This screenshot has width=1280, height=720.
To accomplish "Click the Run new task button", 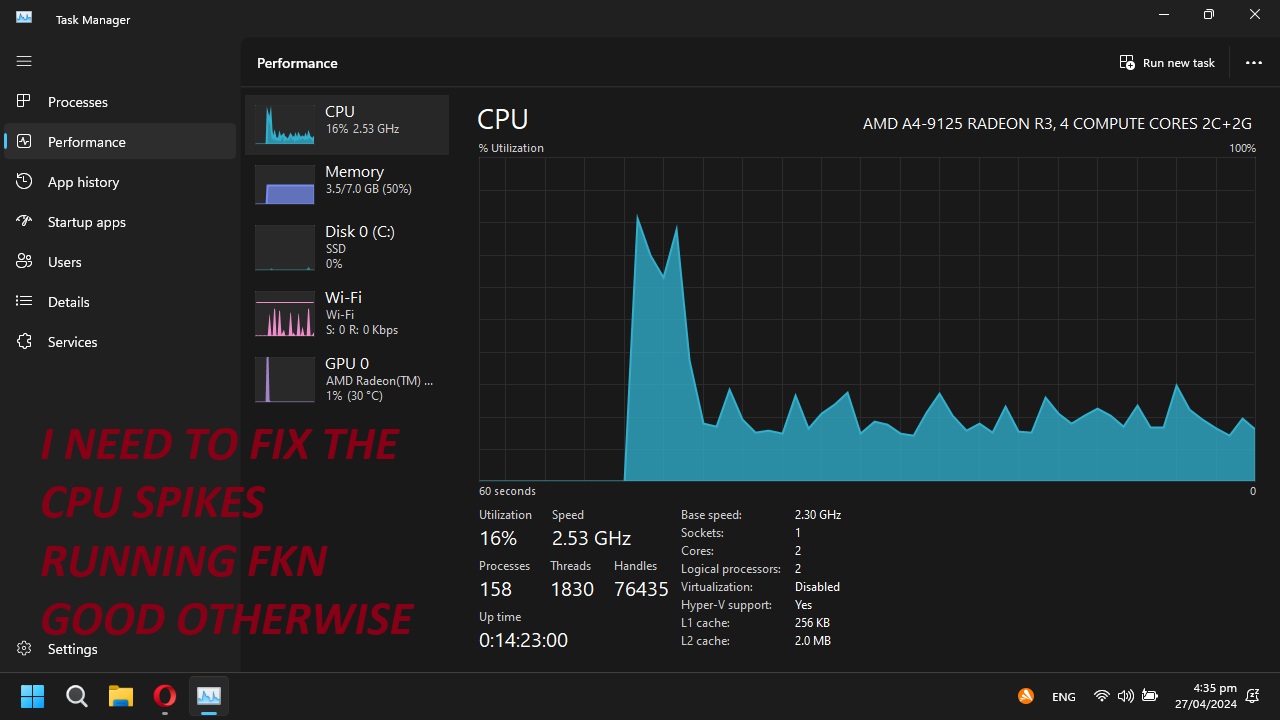I will (x=1167, y=62).
